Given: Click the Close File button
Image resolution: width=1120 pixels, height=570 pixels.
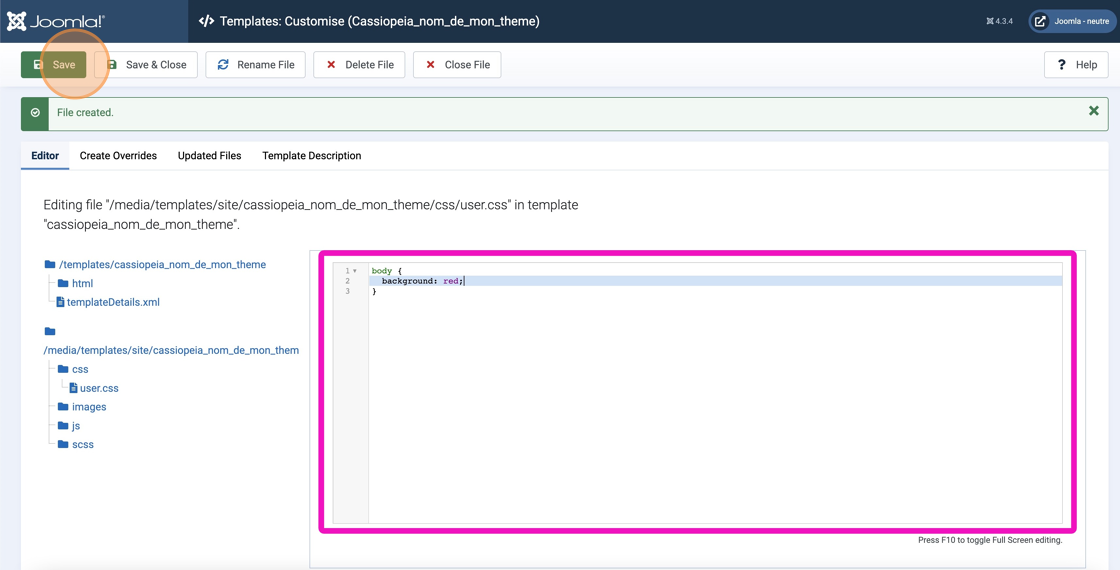Looking at the screenshot, I should (457, 65).
